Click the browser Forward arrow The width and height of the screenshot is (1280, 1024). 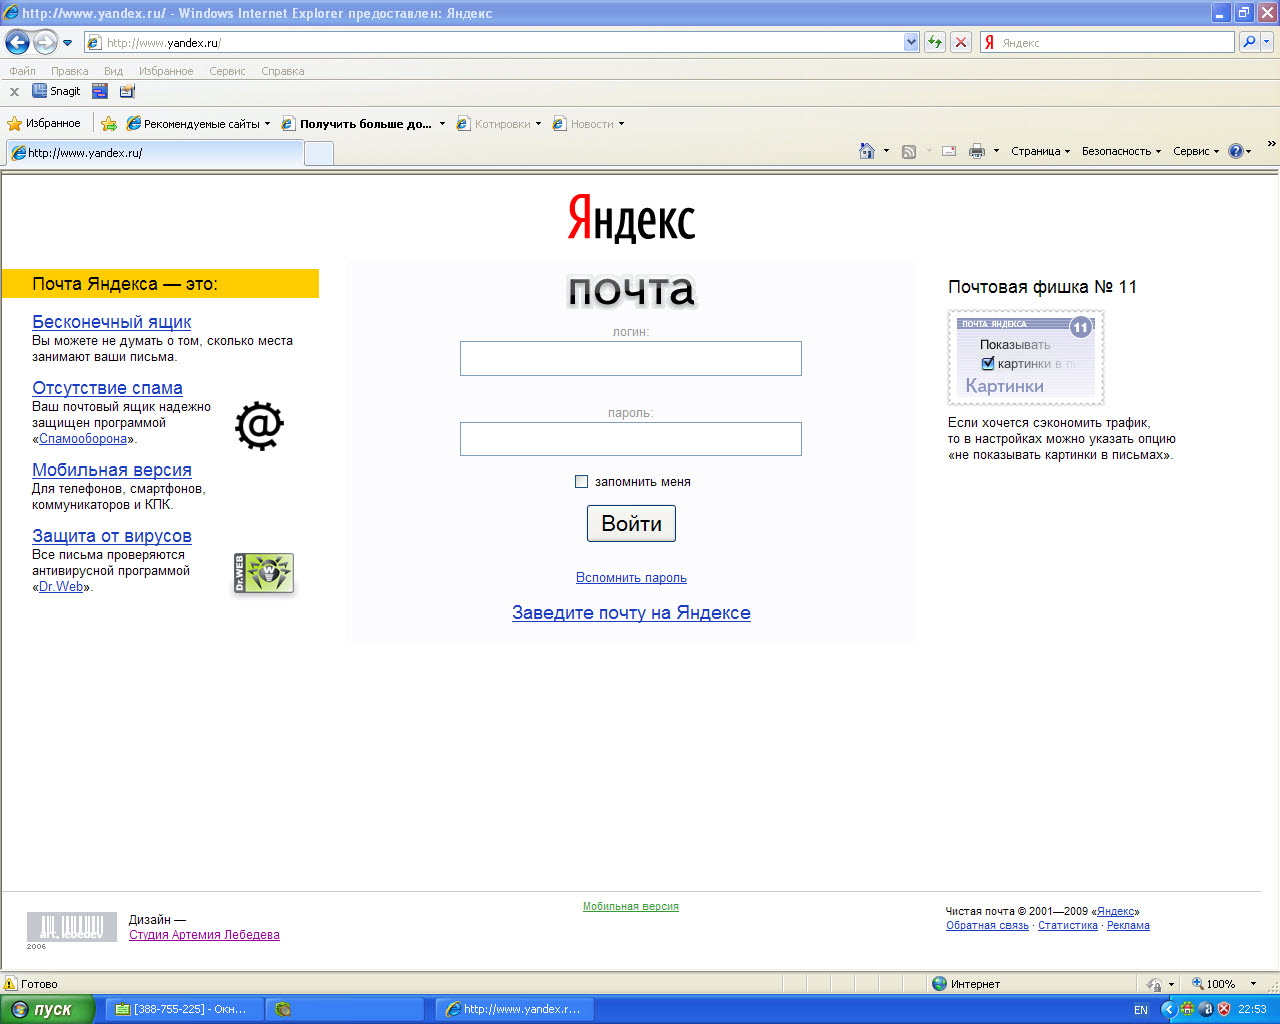pyautogui.click(x=45, y=42)
